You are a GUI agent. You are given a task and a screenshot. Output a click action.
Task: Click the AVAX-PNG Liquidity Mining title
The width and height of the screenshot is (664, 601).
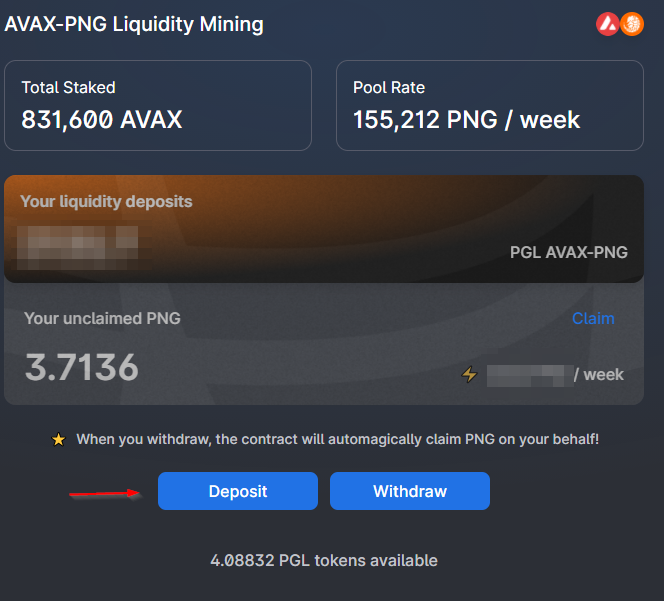coord(134,24)
